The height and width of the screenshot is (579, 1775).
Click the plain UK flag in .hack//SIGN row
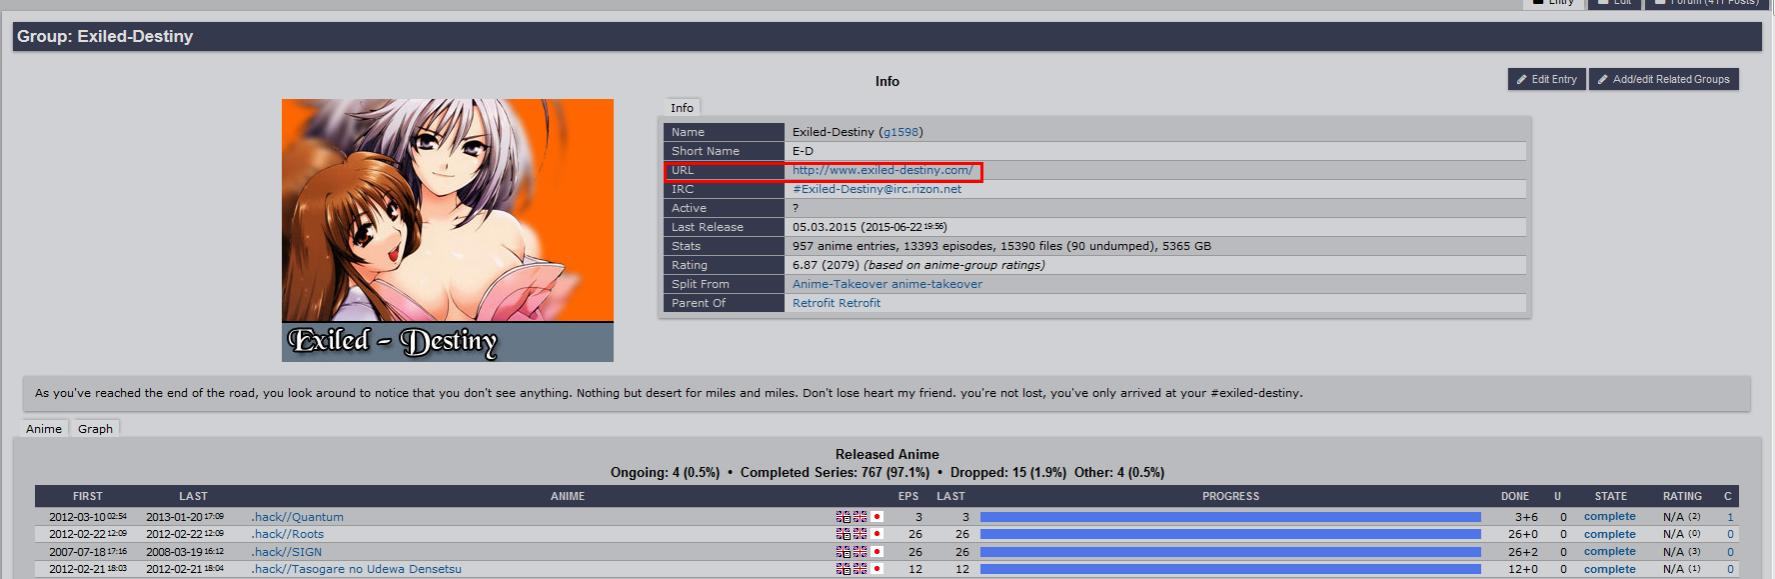[x=860, y=551]
